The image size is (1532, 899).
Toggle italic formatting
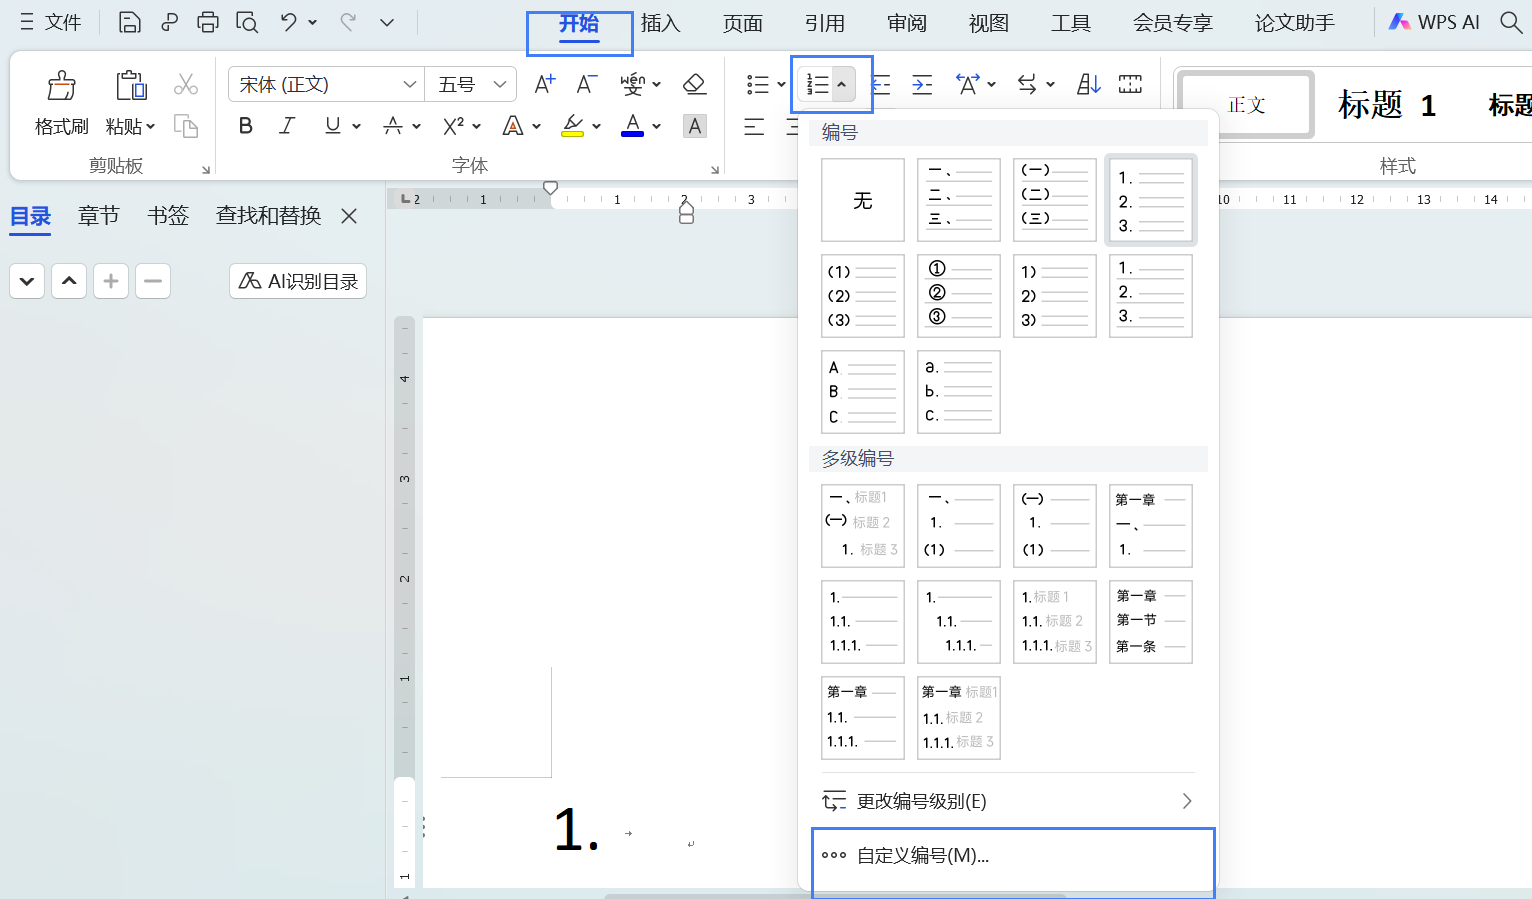coord(288,126)
